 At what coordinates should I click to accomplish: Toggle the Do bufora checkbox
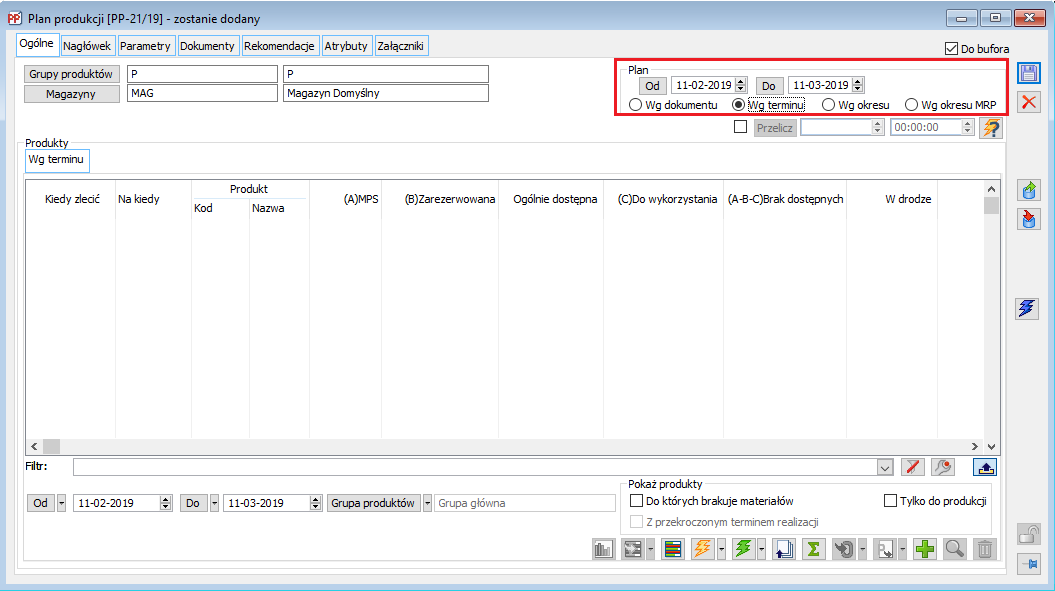tap(951, 48)
